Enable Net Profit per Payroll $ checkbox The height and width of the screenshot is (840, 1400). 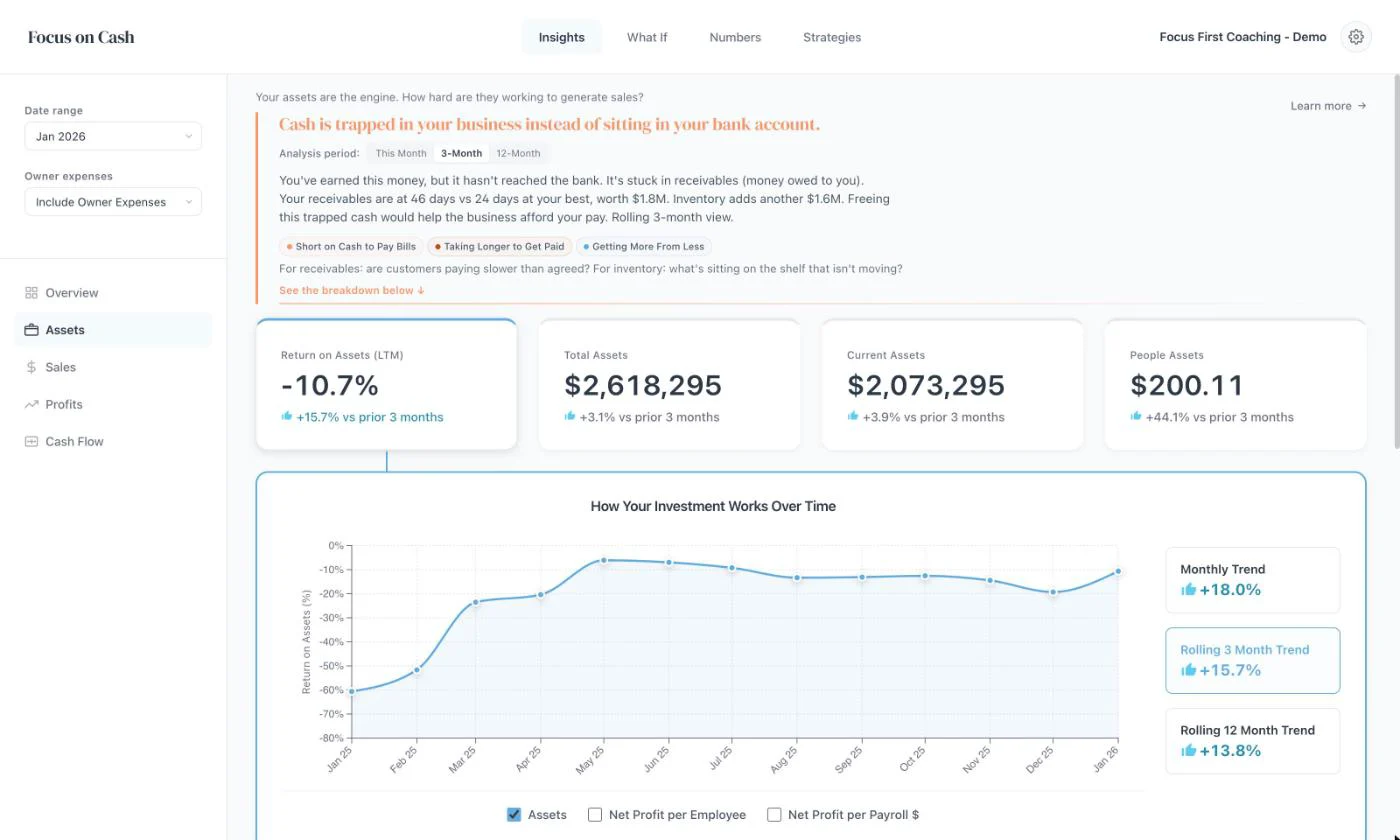[x=774, y=815]
